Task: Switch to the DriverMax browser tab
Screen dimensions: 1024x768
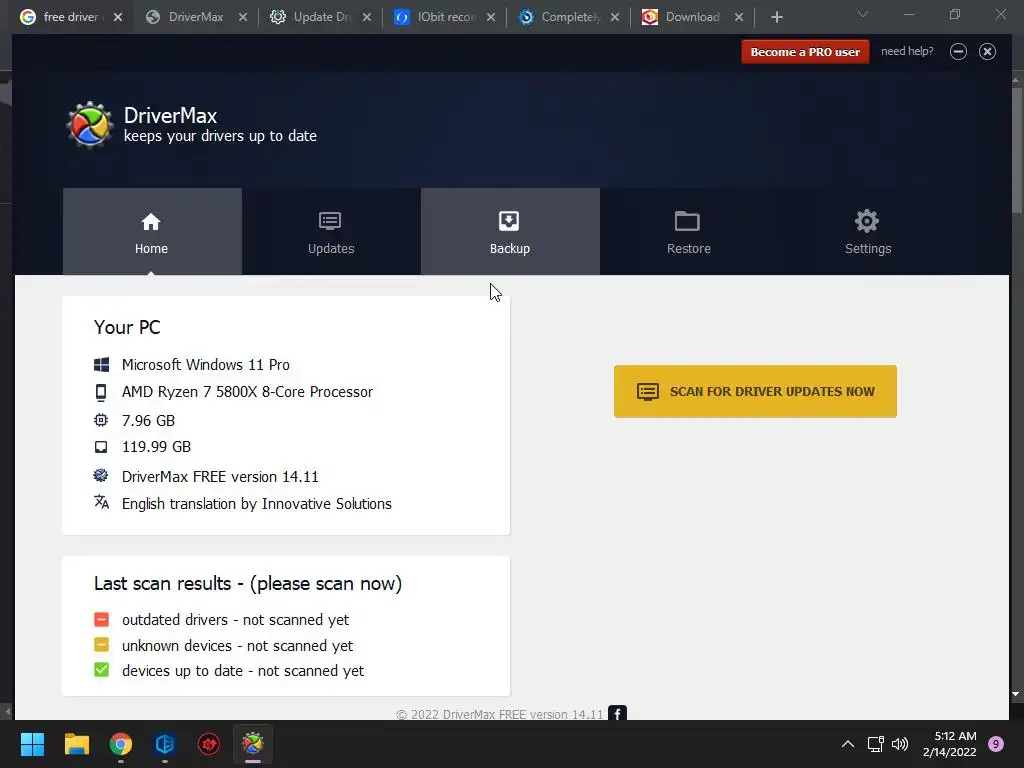Action: pos(195,17)
